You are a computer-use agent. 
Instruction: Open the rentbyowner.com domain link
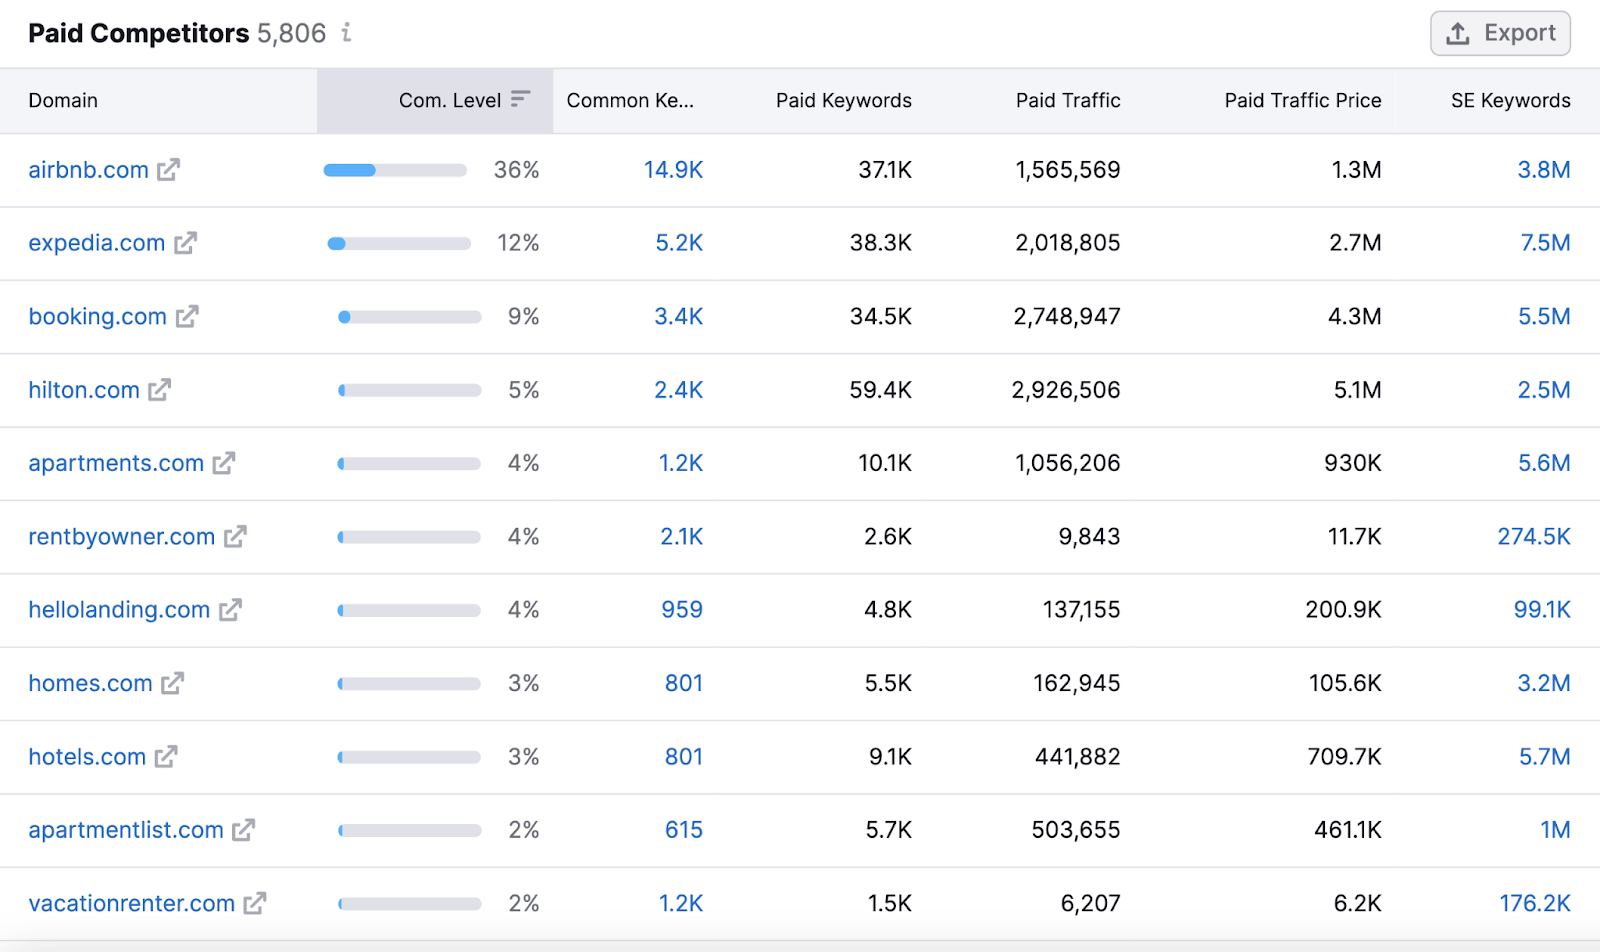tap(121, 537)
